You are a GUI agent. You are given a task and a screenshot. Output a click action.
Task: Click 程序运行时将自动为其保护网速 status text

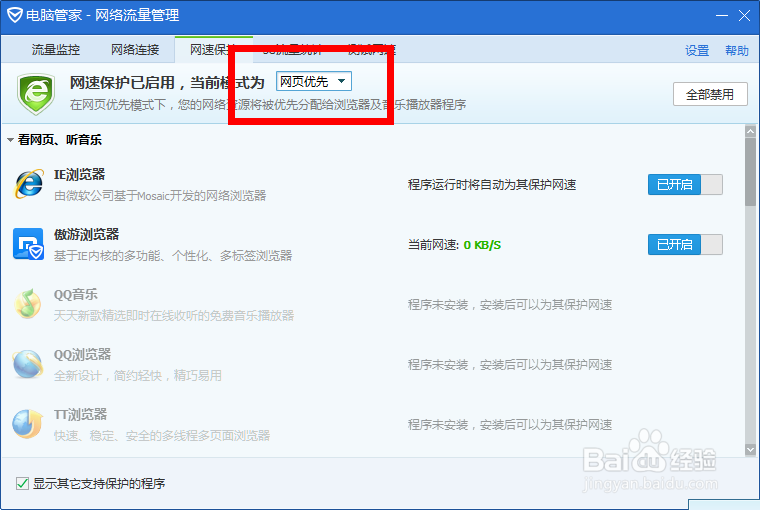(492, 185)
